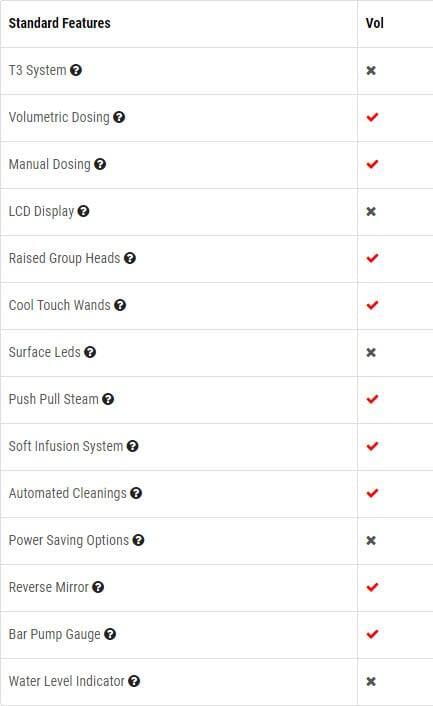The image size is (433, 706).
Task: Click the Standard Features column header
Action: coord(59,23)
